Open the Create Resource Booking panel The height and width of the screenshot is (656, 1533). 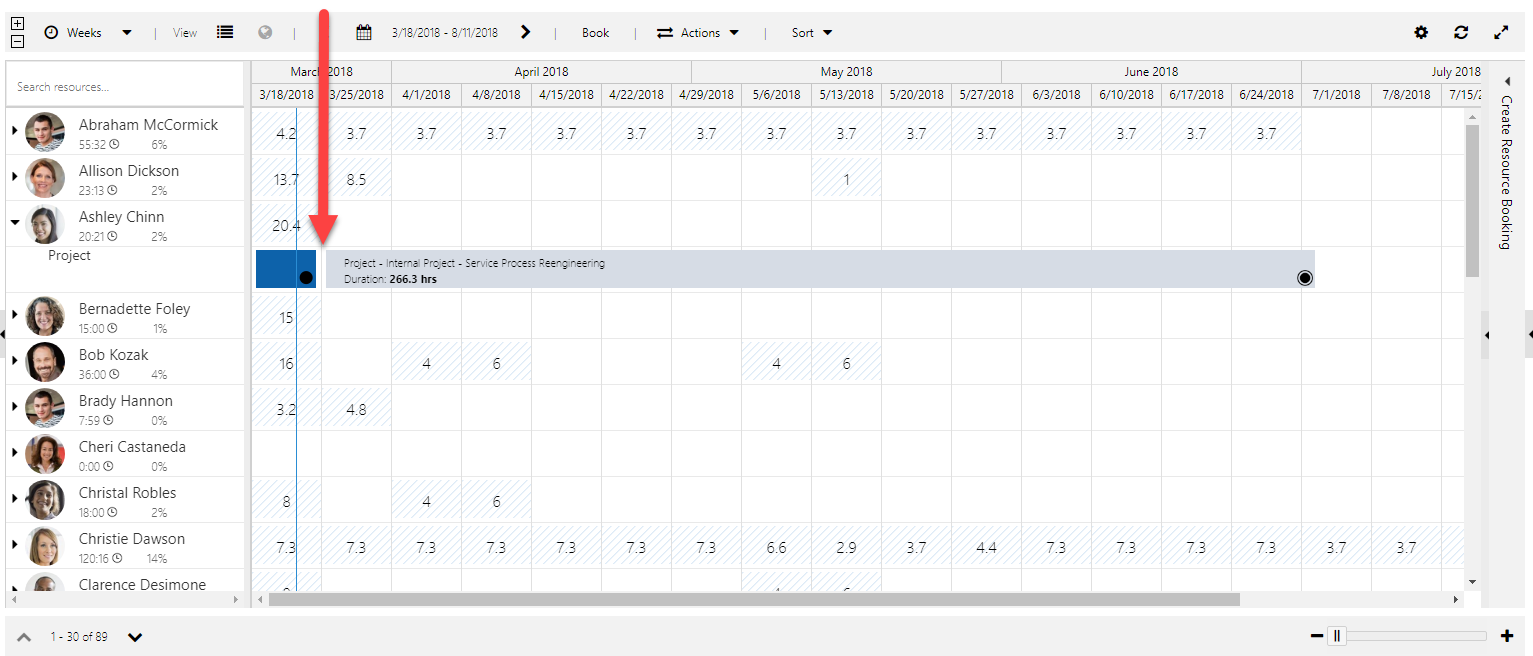[x=1506, y=170]
